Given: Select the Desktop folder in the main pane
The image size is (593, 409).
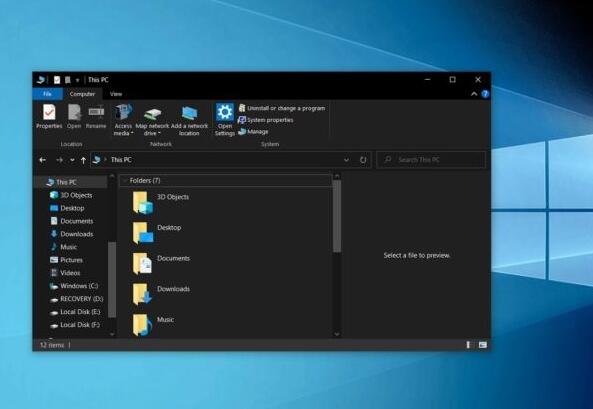Looking at the screenshot, I should coord(157,233).
